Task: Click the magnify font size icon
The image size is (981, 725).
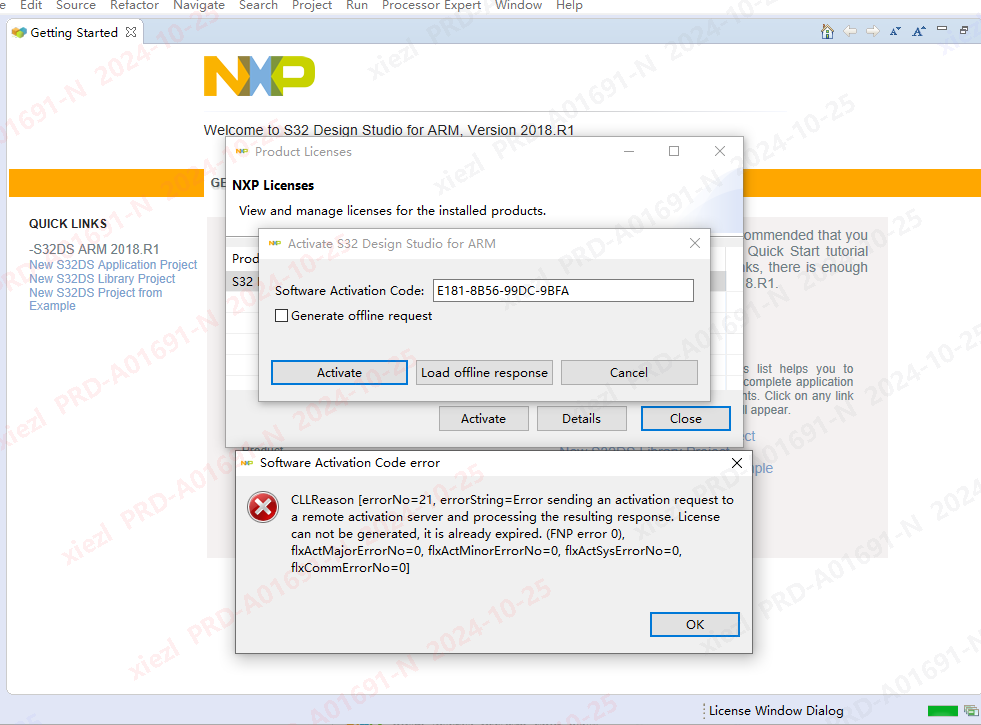Action: click(918, 31)
